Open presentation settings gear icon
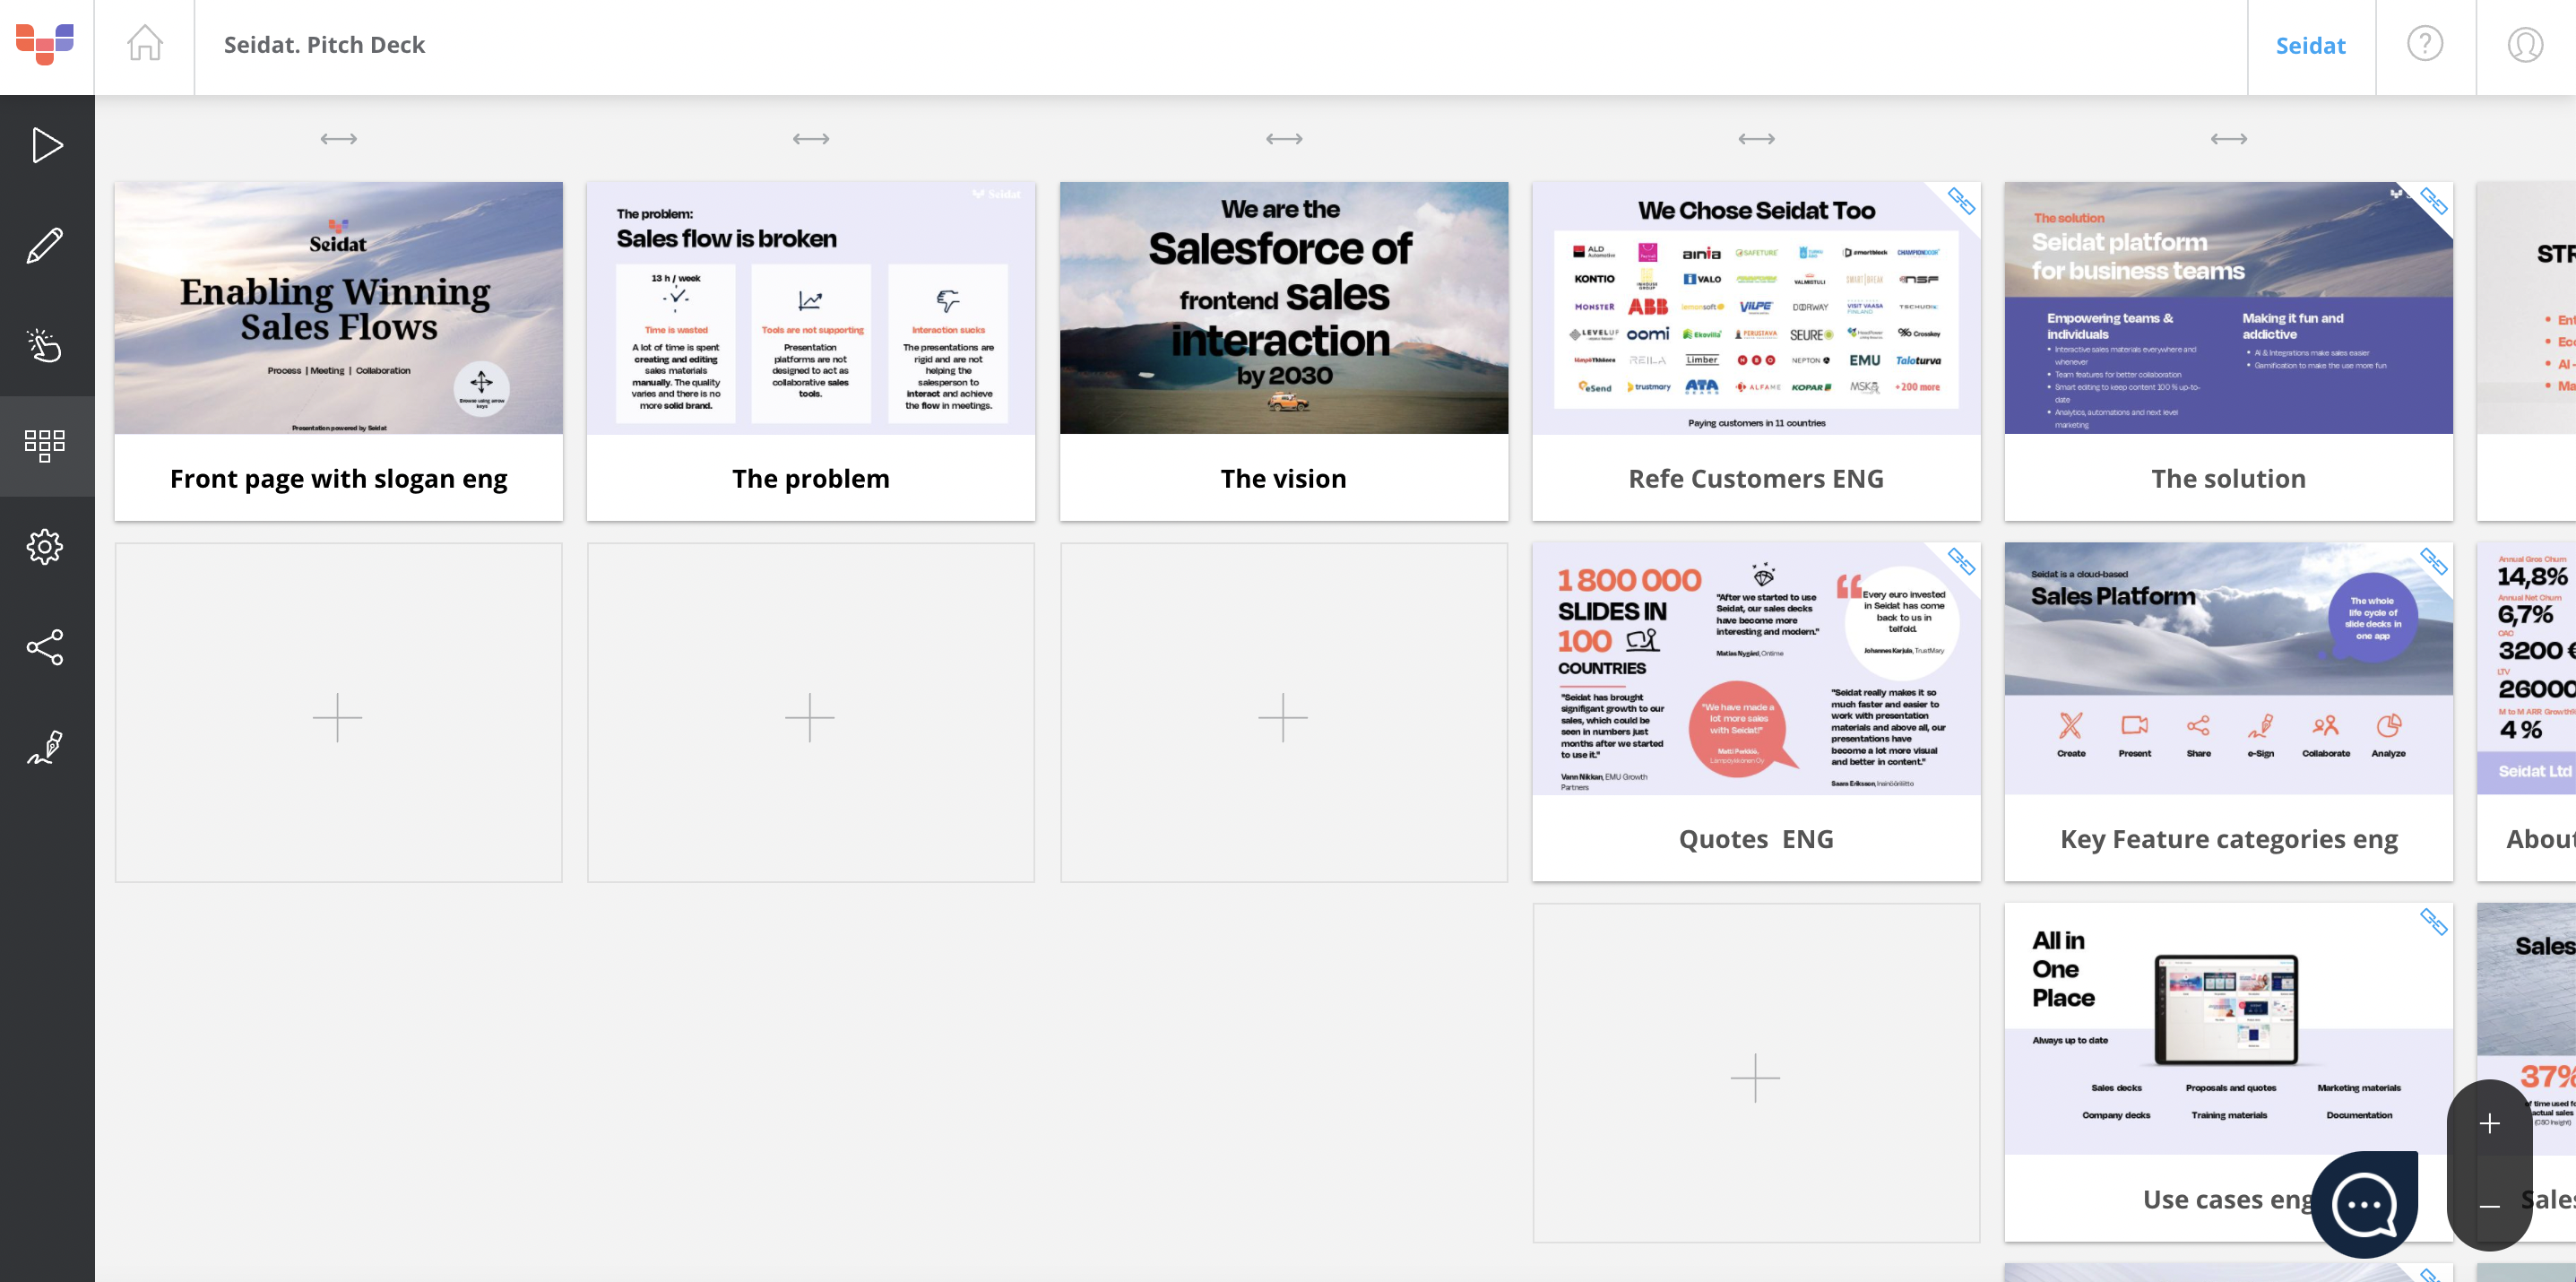The image size is (2576, 1282). (45, 546)
